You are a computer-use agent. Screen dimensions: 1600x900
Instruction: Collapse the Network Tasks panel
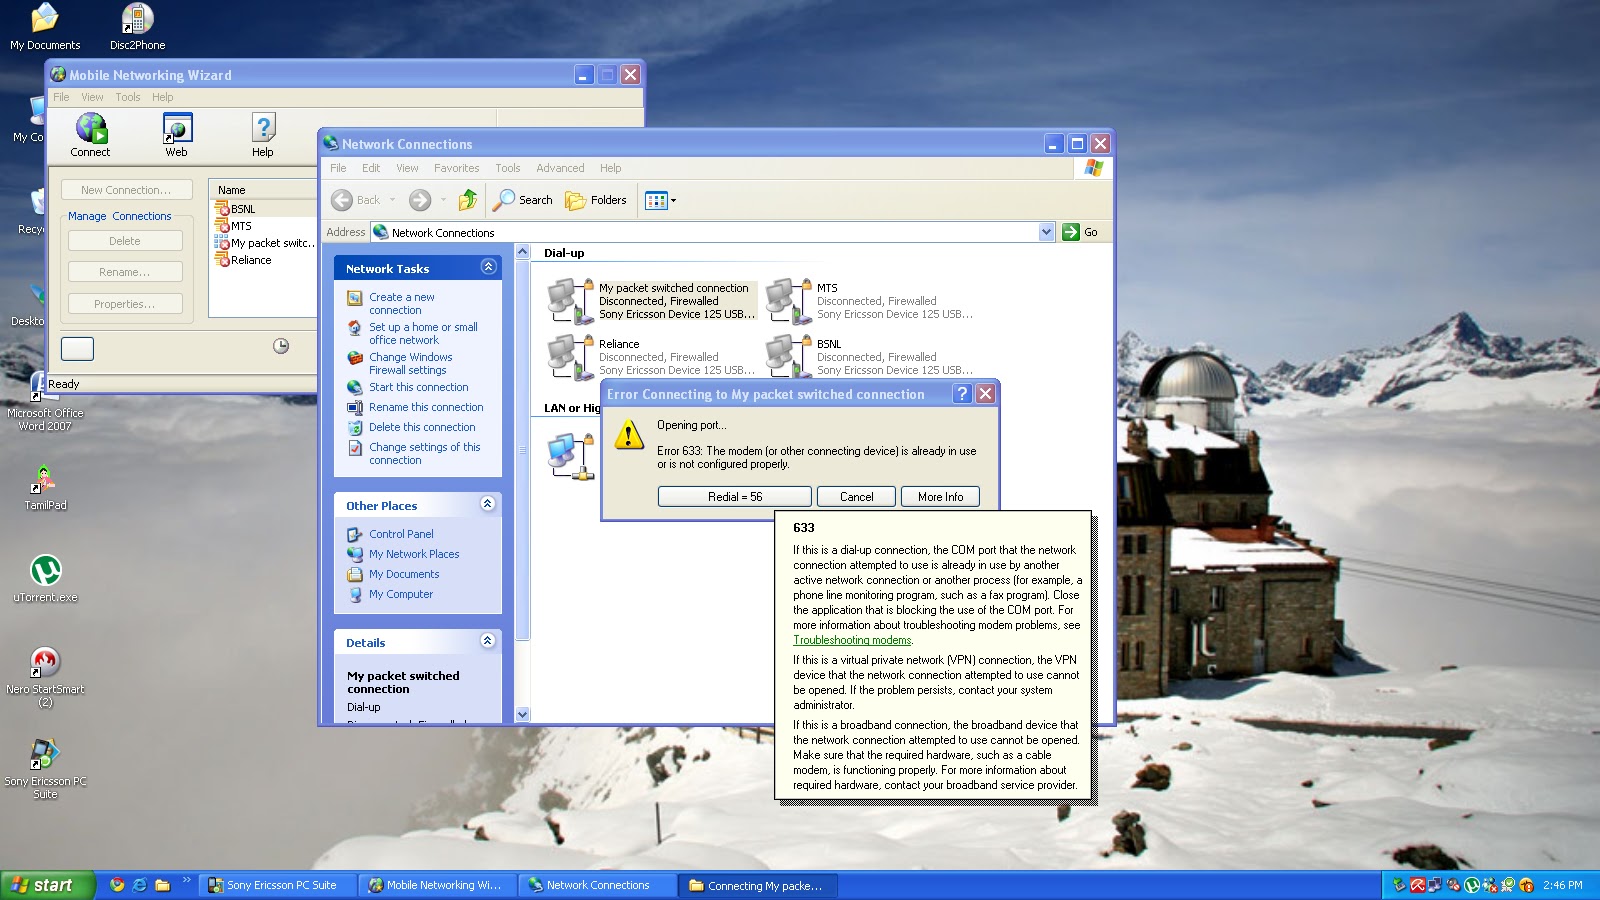(488, 267)
